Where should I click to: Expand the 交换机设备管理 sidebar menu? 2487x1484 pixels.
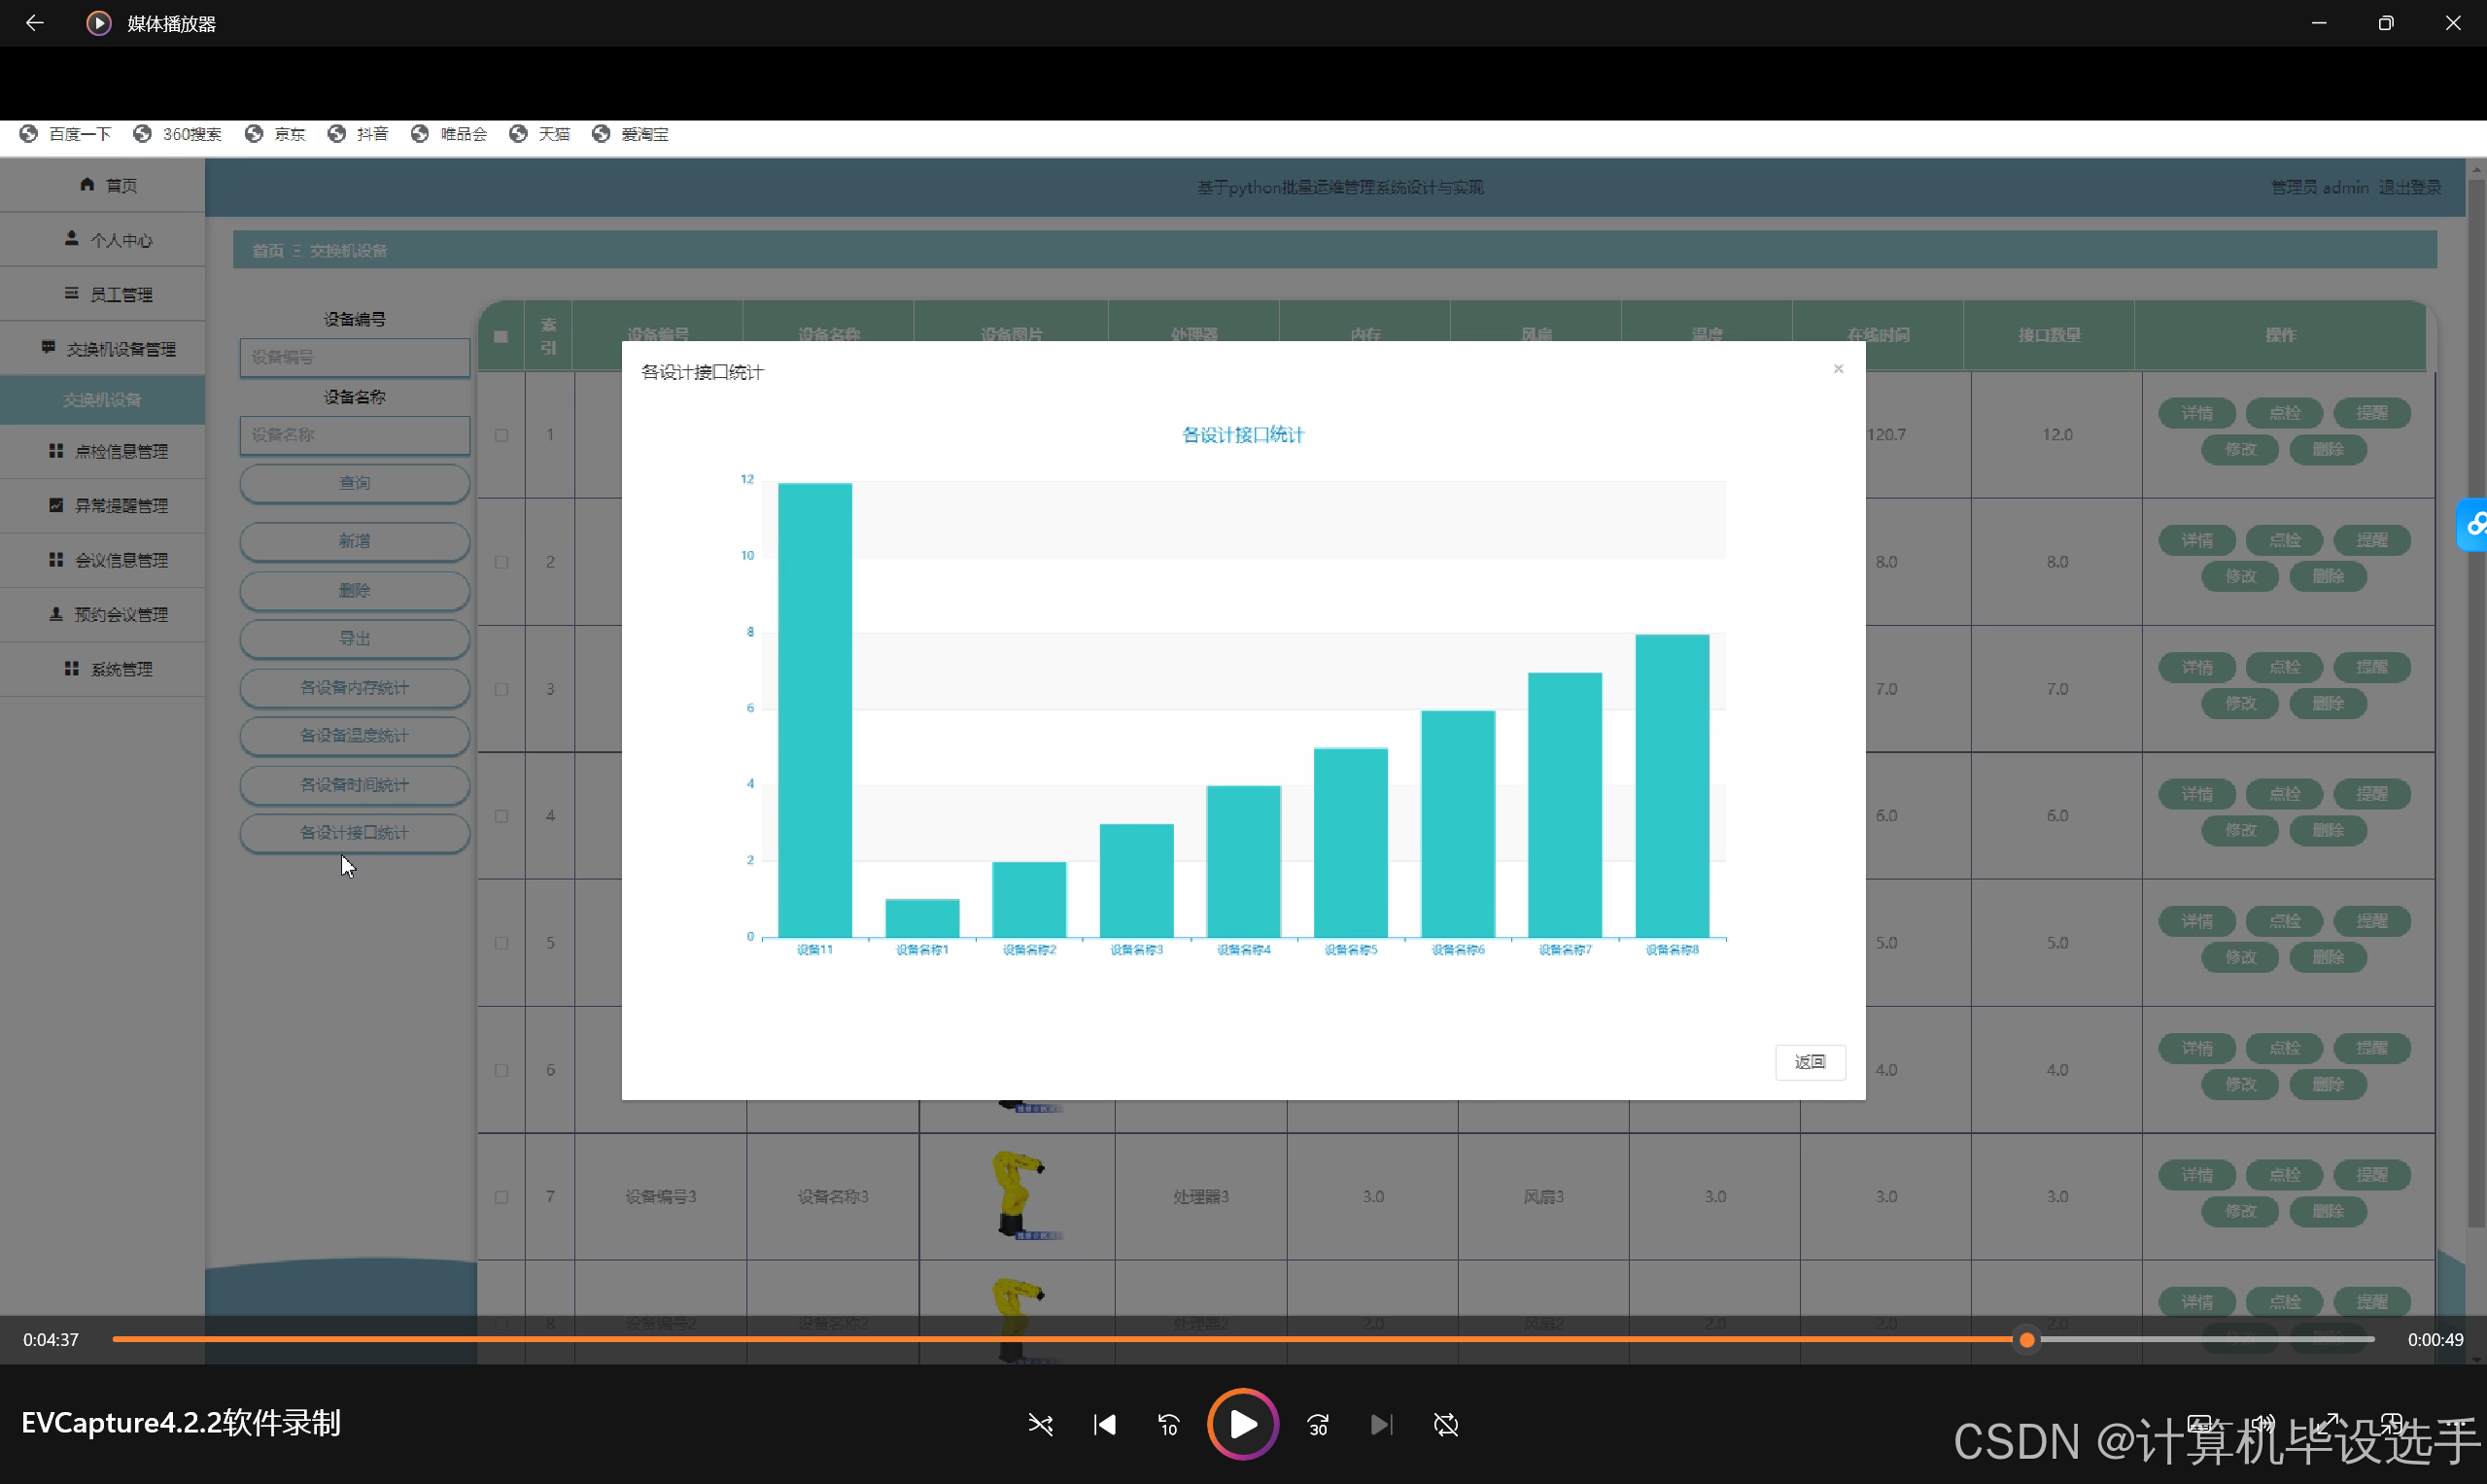click(x=108, y=349)
